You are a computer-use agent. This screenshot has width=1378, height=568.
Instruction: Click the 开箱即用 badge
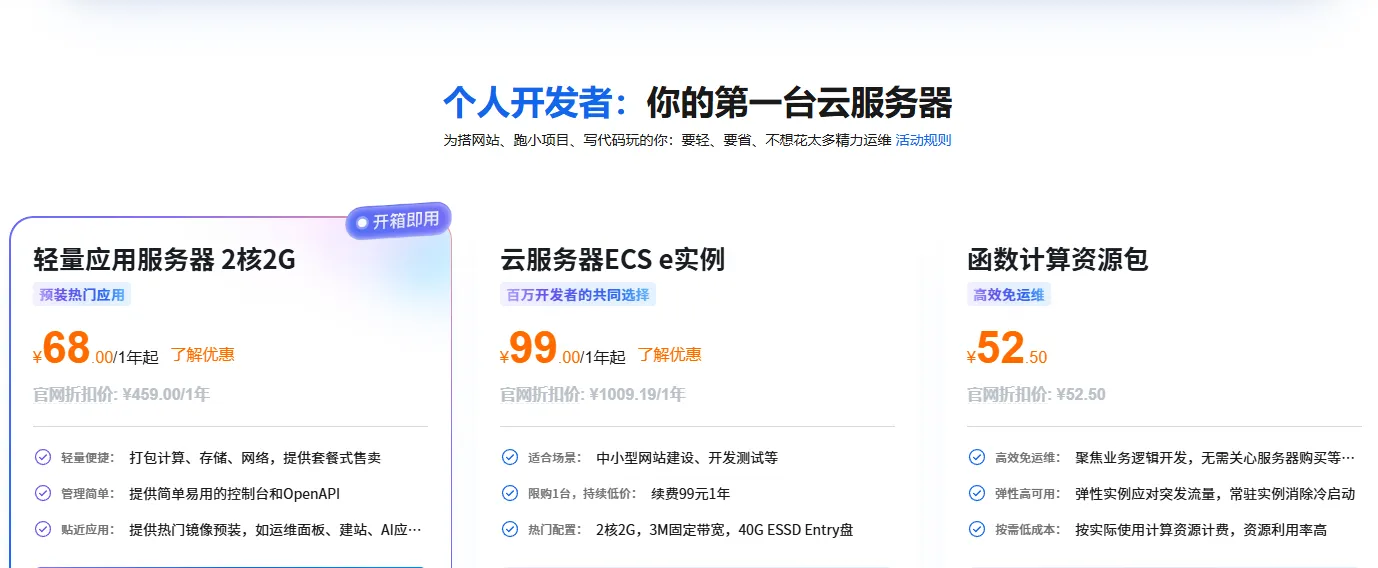point(399,221)
